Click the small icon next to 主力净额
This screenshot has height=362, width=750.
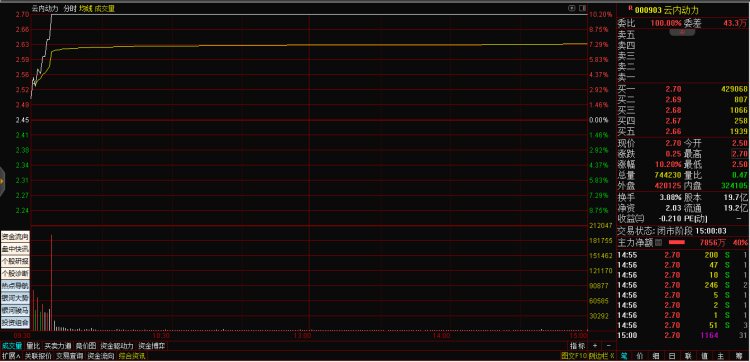point(658,243)
